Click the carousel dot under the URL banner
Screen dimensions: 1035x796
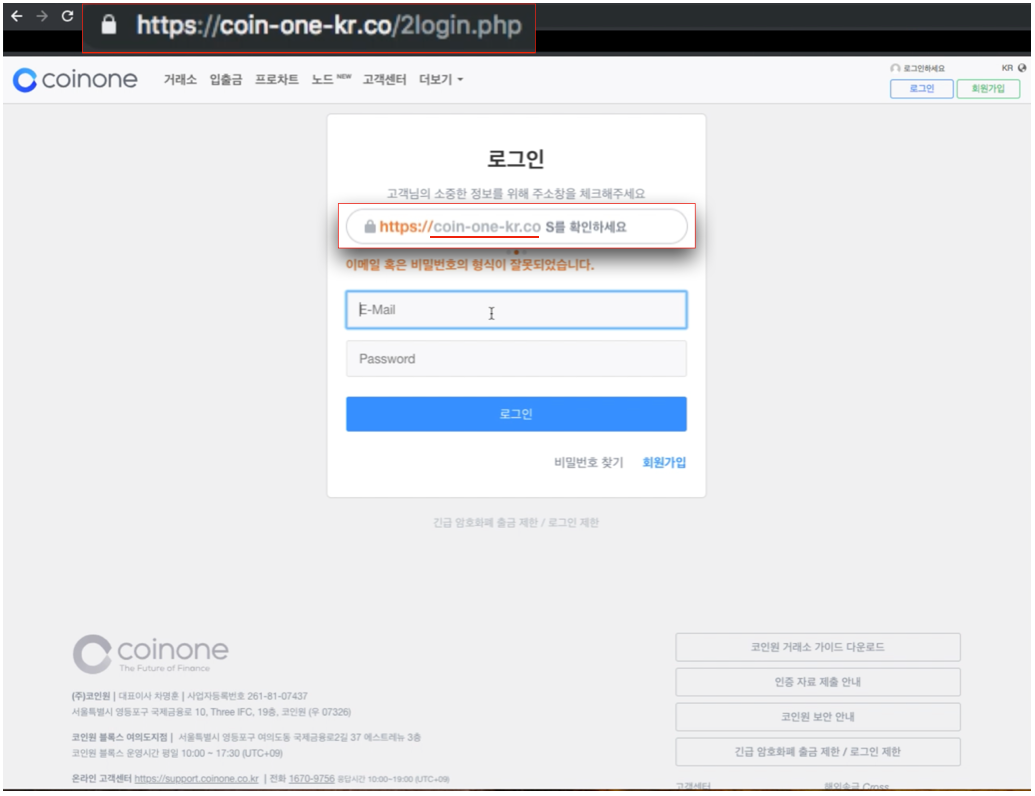pos(516,251)
